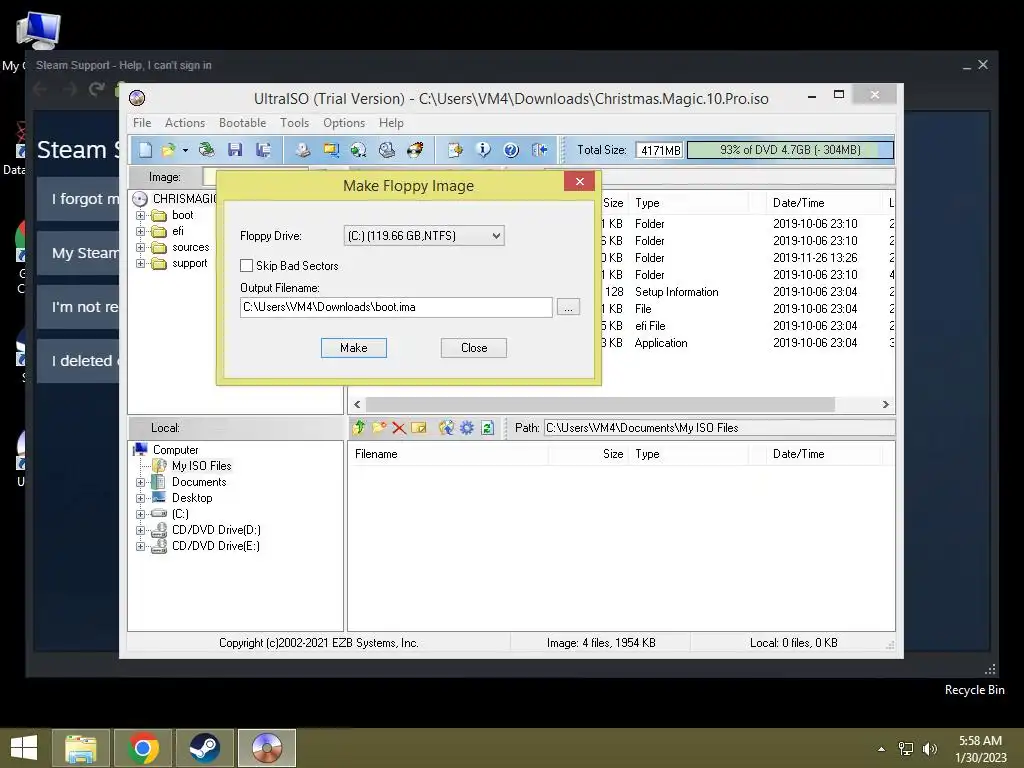Open the Actions menu

click(185, 123)
